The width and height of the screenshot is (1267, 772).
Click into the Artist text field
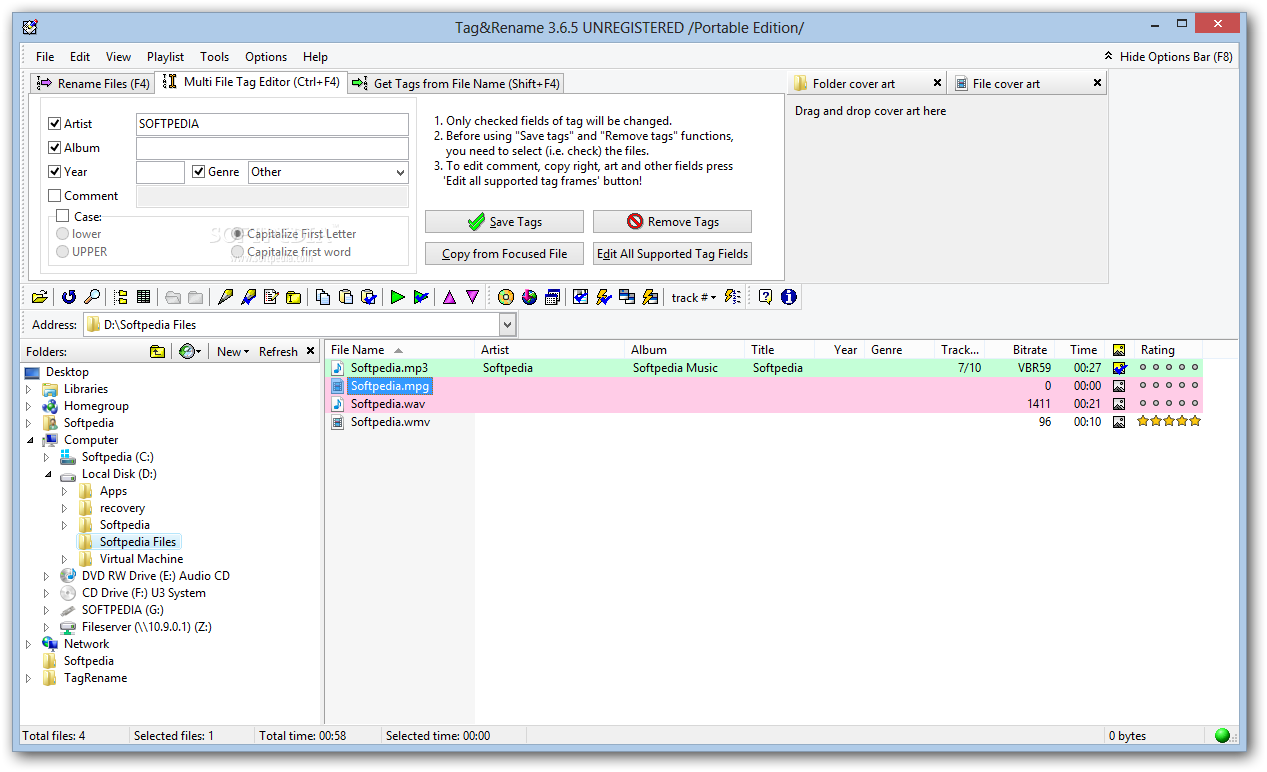[x=272, y=124]
